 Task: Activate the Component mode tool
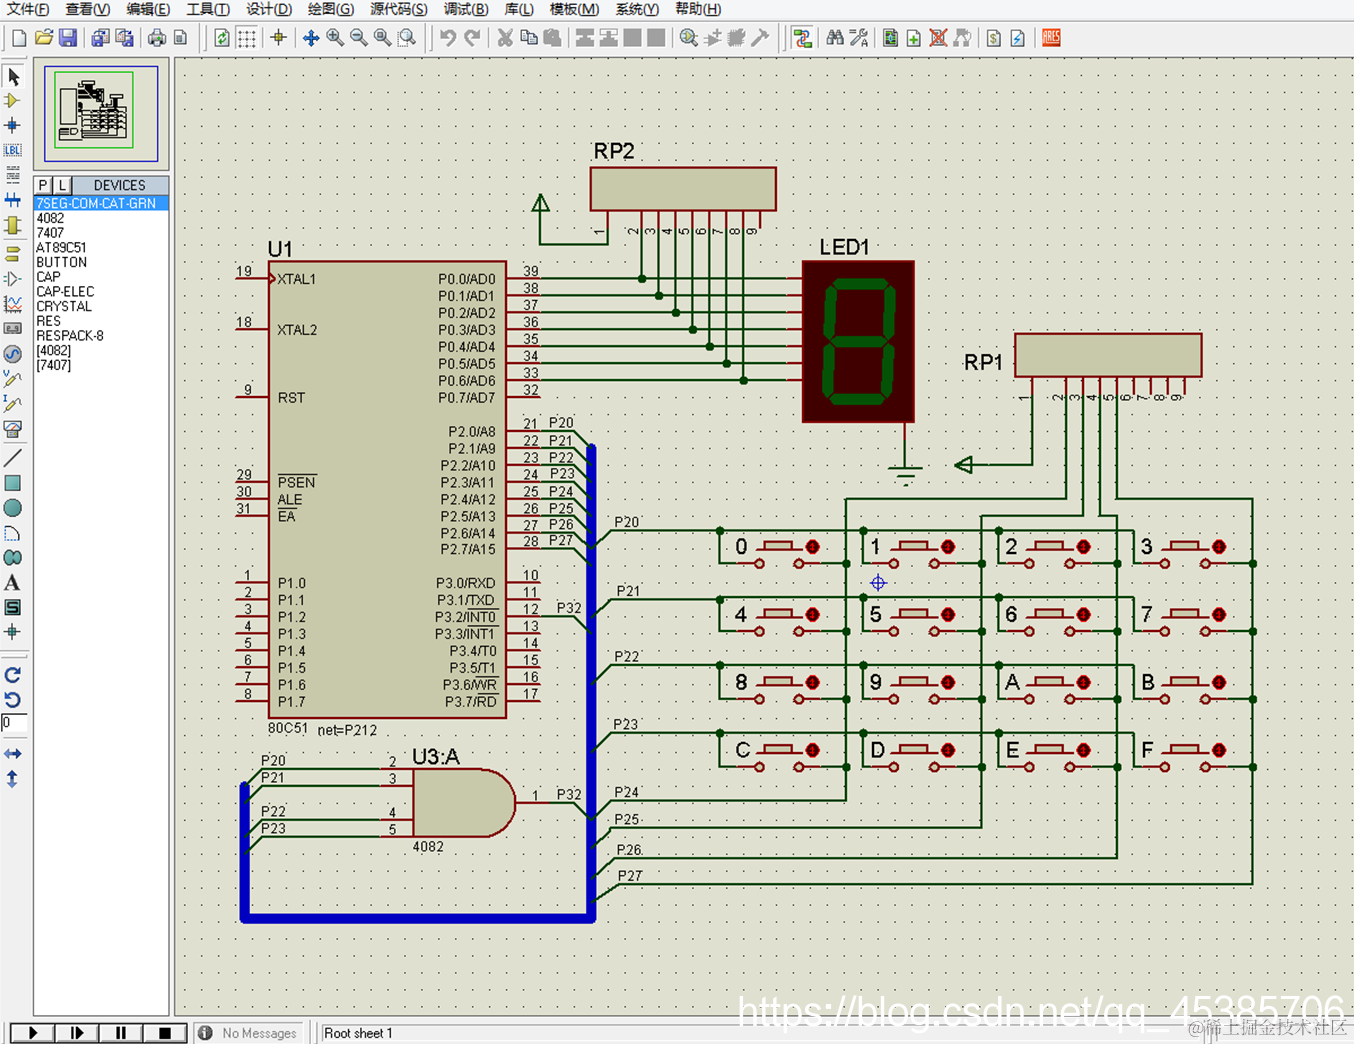tap(13, 101)
